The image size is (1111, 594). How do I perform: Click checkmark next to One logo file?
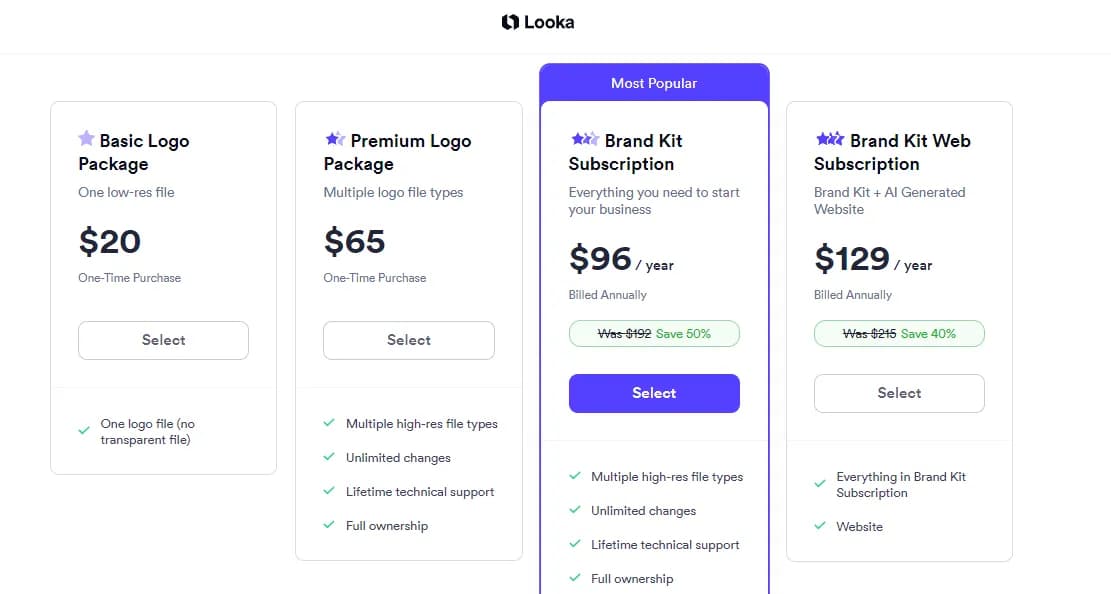[x=84, y=431]
